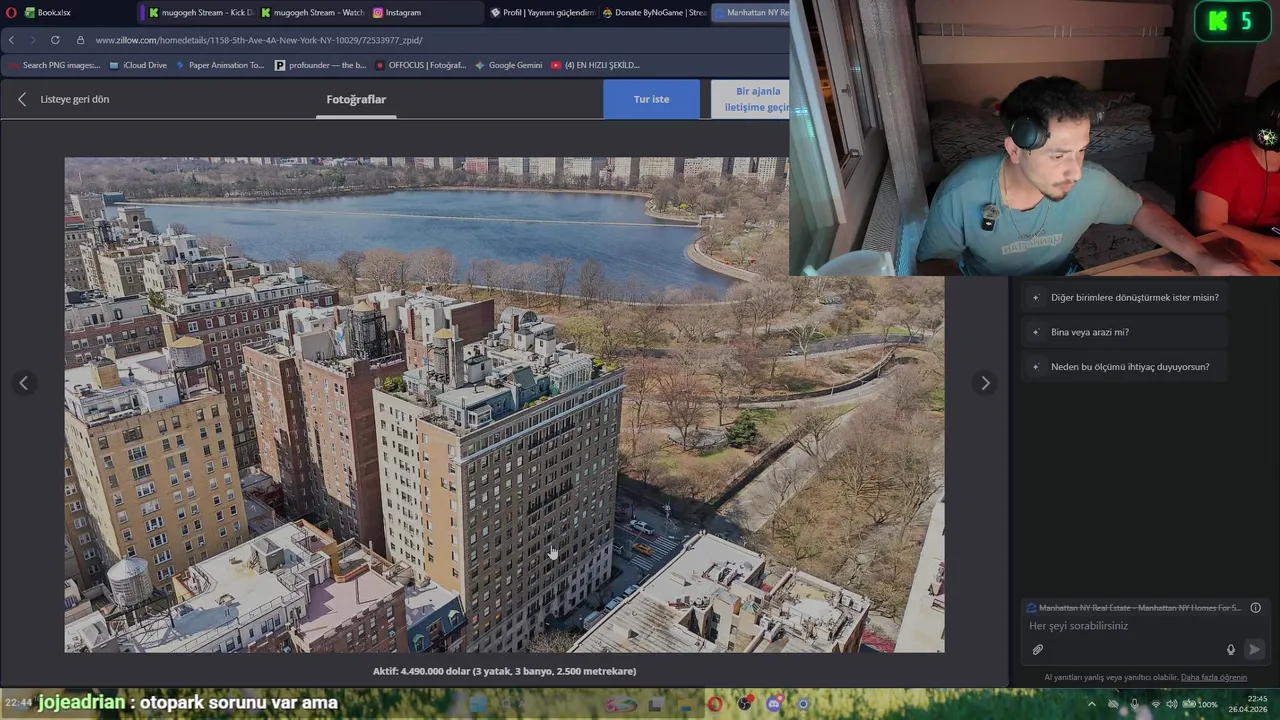Show previous photo with left arrow
Screen dimensions: 1280x720
pos(24,383)
